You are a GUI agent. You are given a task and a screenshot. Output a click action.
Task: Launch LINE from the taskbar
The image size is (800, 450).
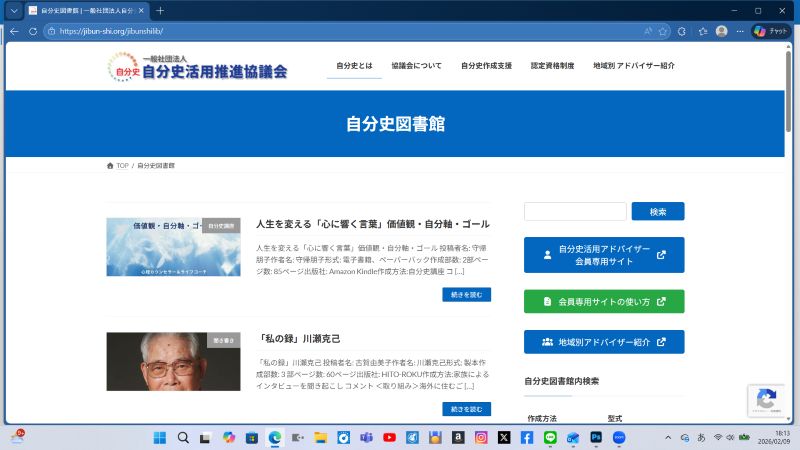pos(550,437)
